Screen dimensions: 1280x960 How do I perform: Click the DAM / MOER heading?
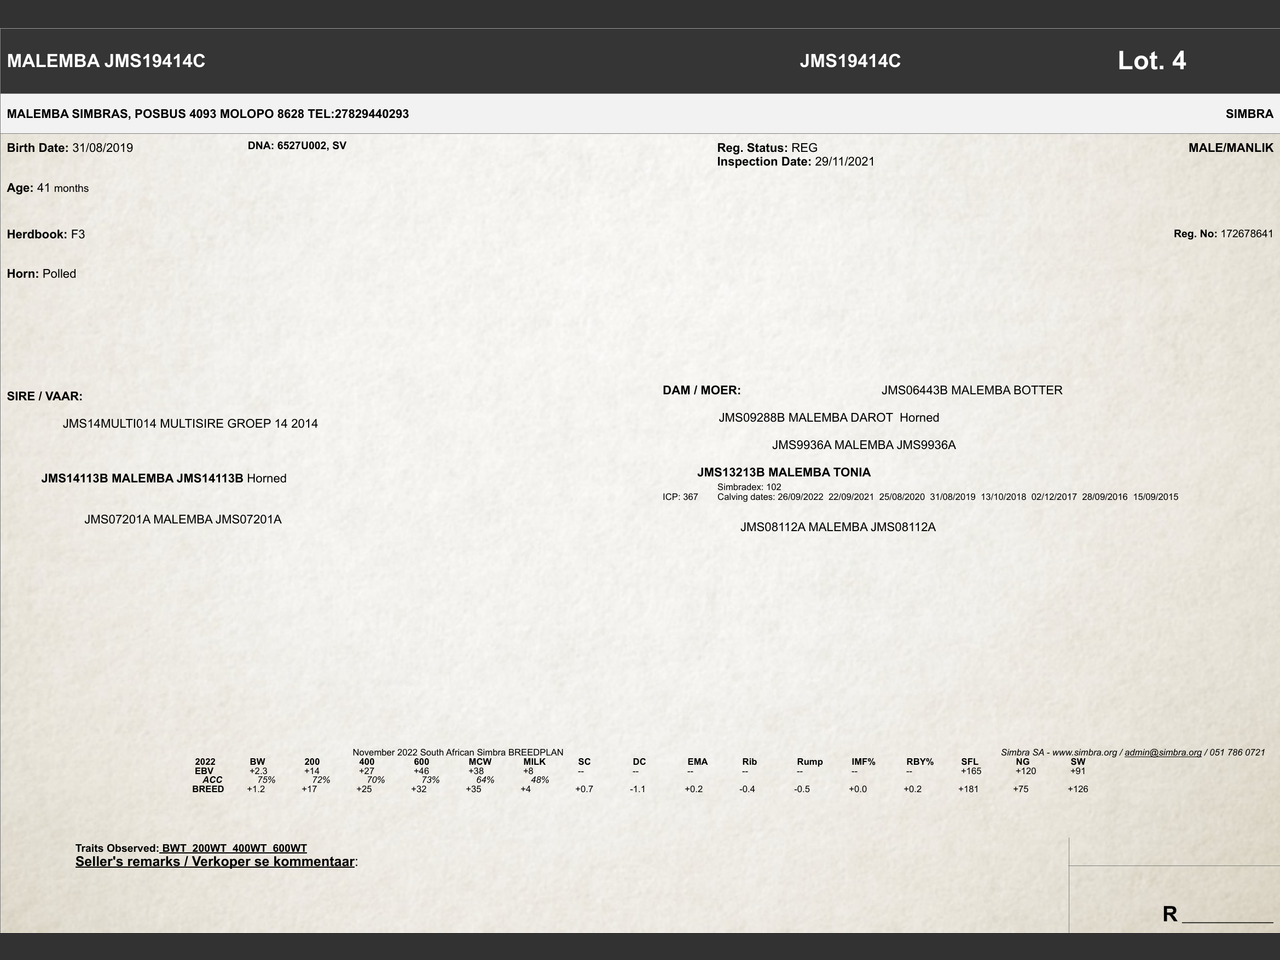point(702,391)
